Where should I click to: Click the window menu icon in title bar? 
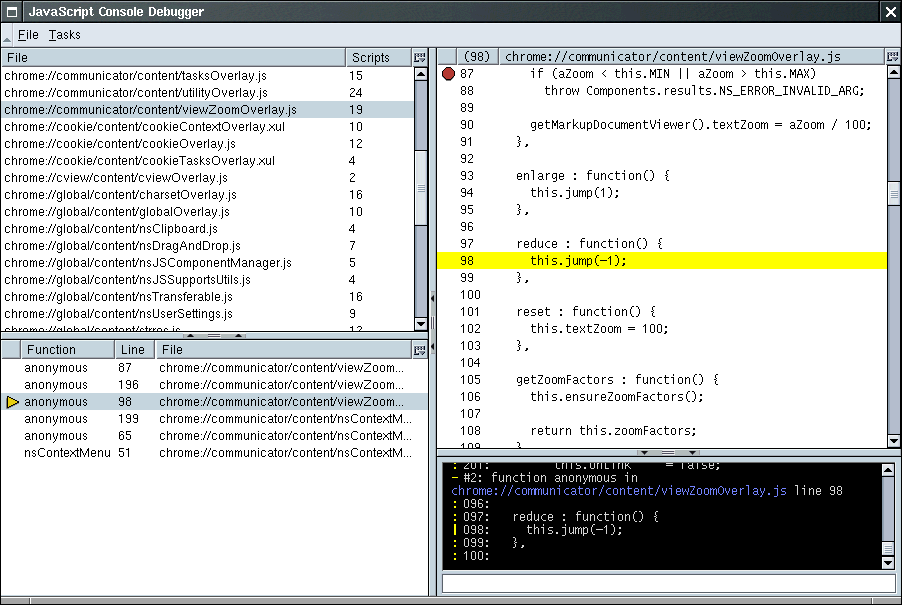[x=12, y=12]
